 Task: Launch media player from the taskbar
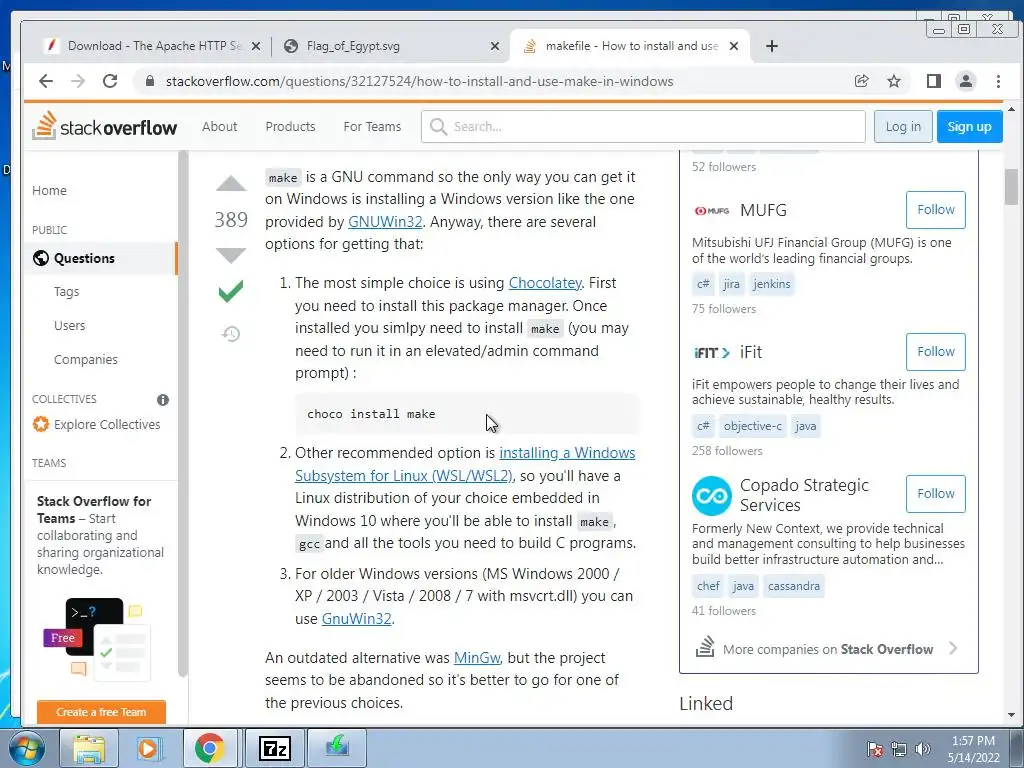point(148,748)
